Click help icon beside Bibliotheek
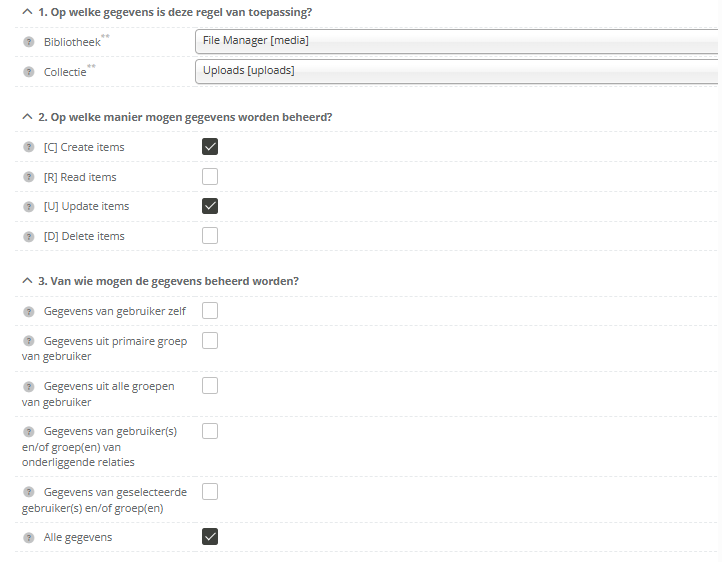Viewport: 722px width, 562px height. click(x=29, y=43)
